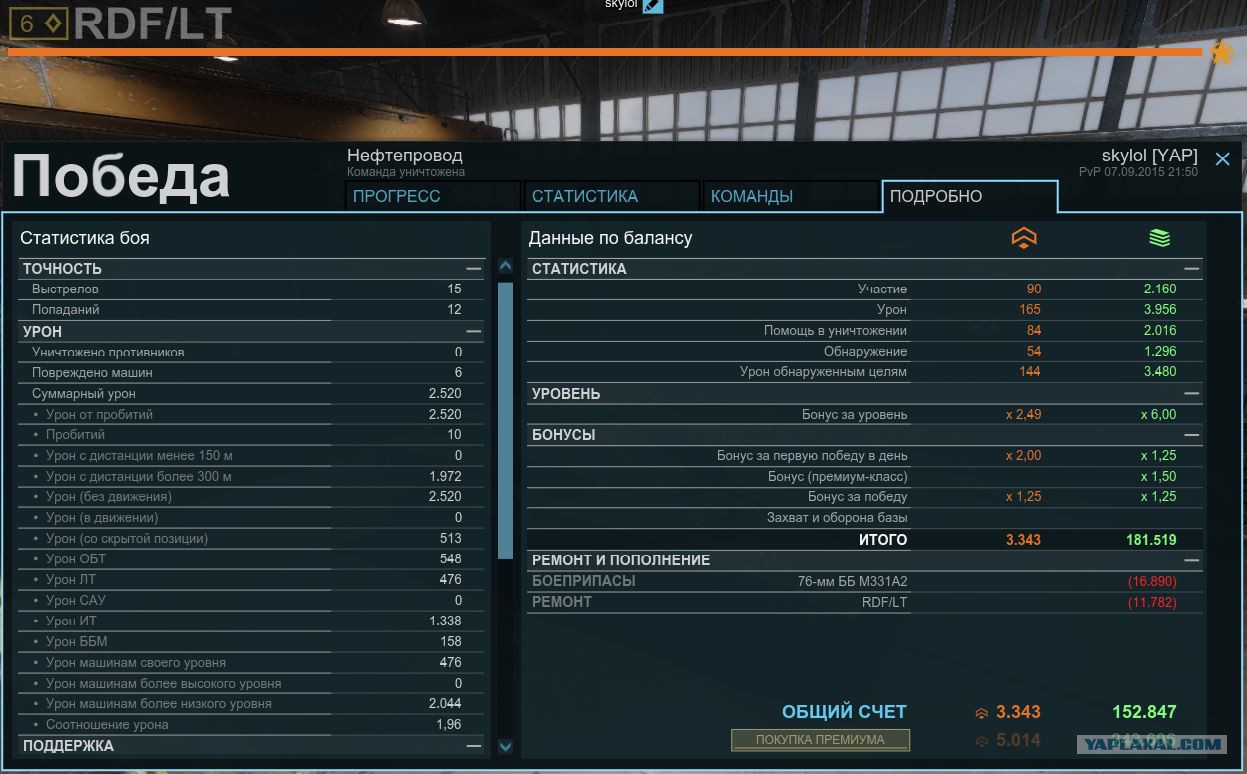Image resolution: width=1247 pixels, height=774 pixels.
Task: Click the green credits column icon
Action: pyautogui.click(x=1159, y=238)
